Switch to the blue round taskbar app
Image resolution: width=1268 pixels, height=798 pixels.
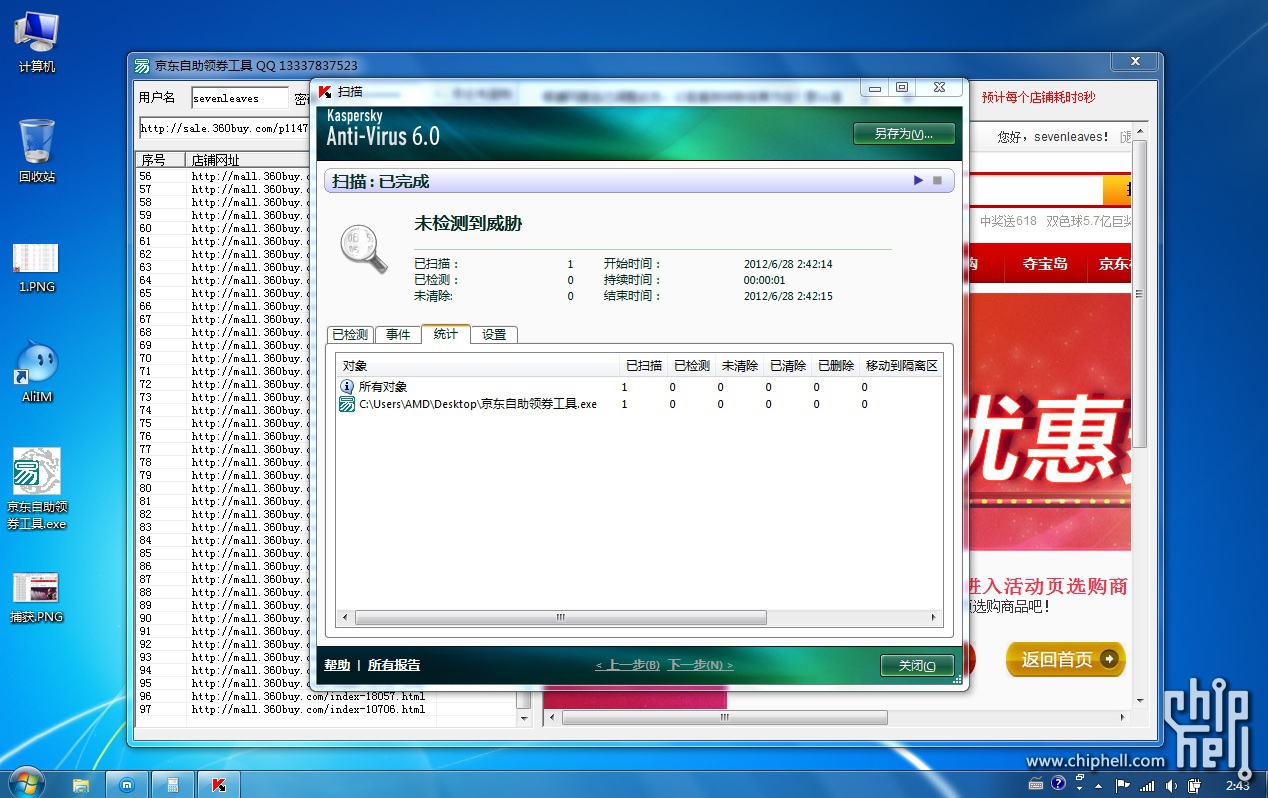point(127,784)
